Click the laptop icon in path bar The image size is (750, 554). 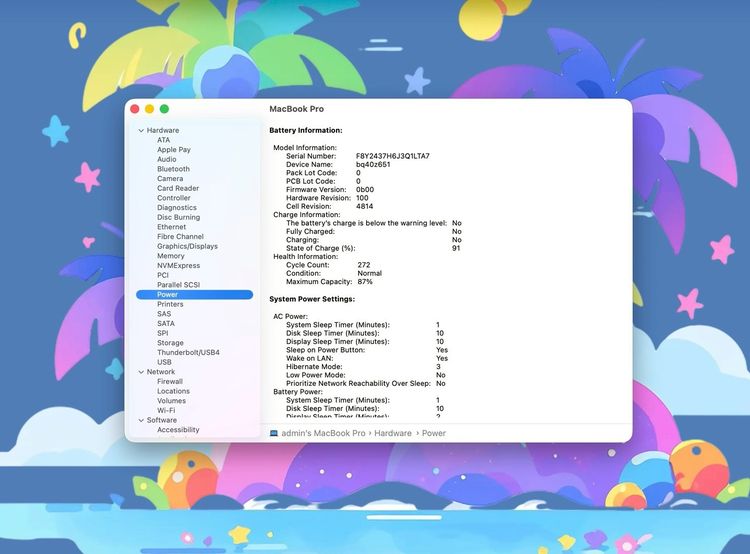(x=274, y=433)
